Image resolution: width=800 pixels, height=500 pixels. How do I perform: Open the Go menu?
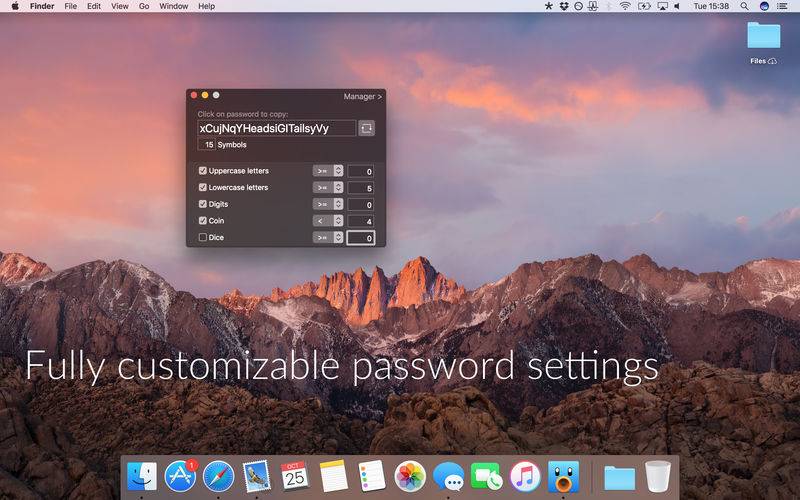click(x=144, y=6)
